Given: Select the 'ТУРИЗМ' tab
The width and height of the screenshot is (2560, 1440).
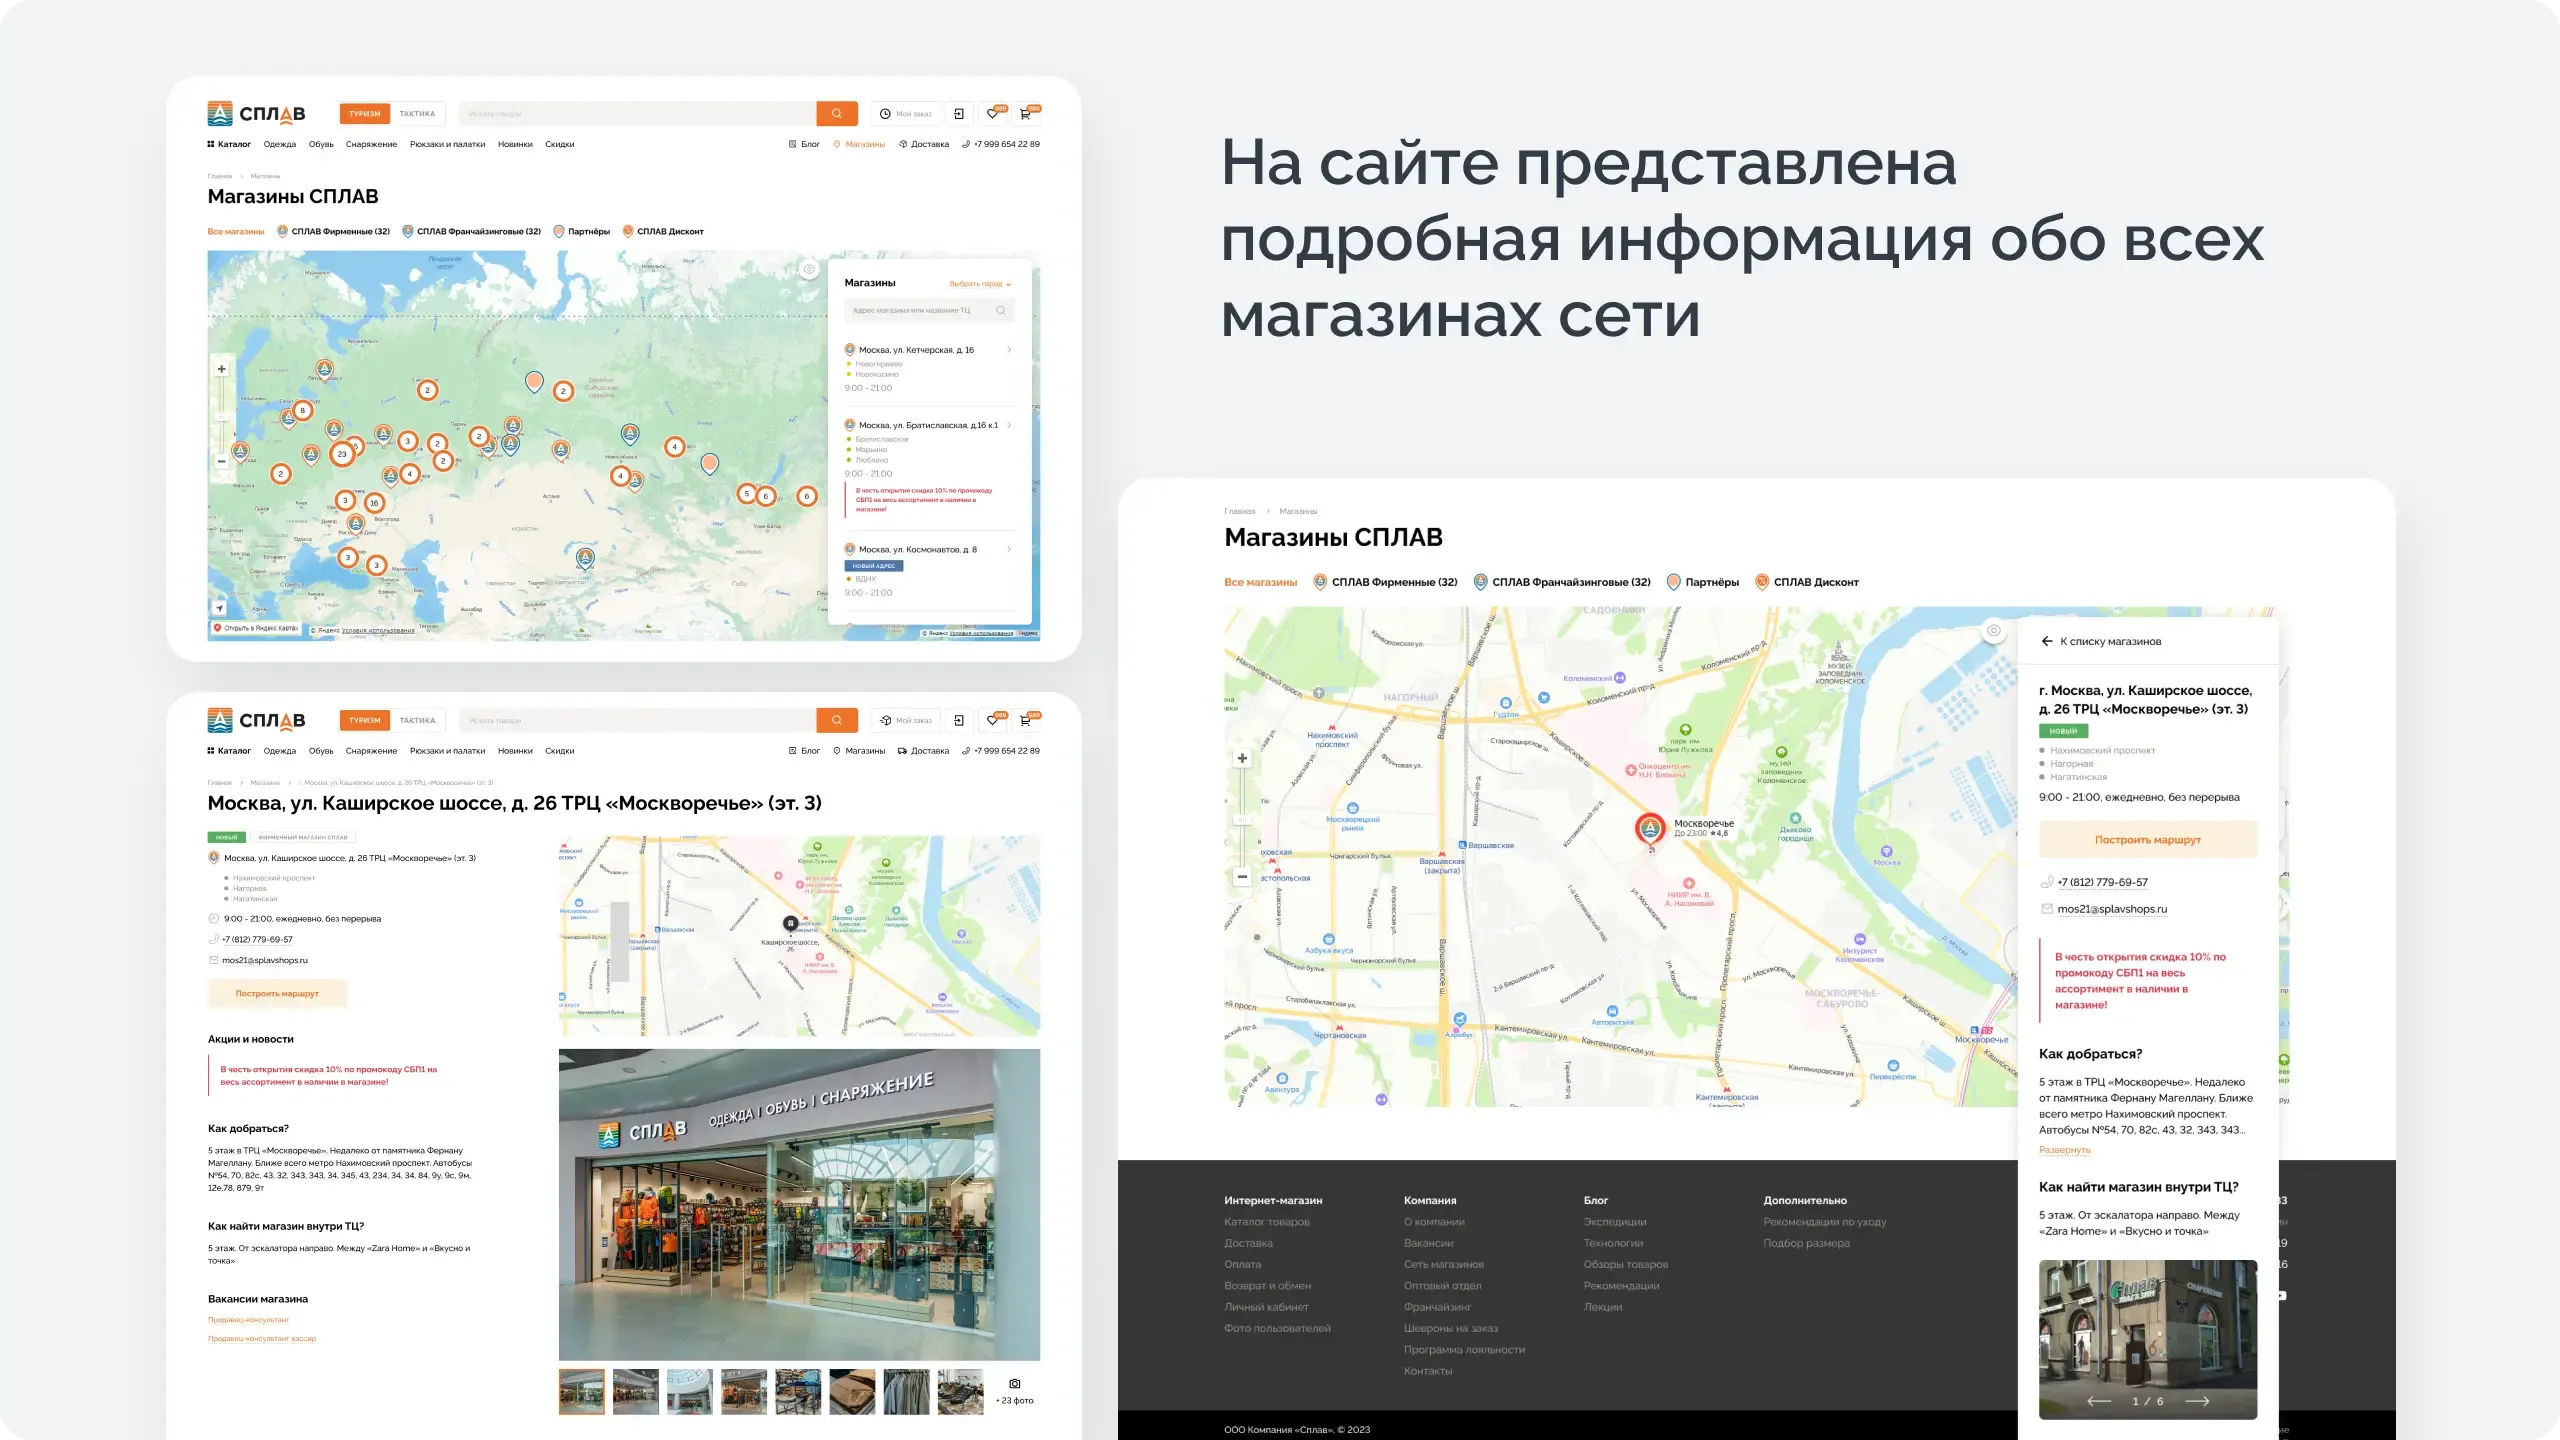Looking at the screenshot, I should 365,113.
